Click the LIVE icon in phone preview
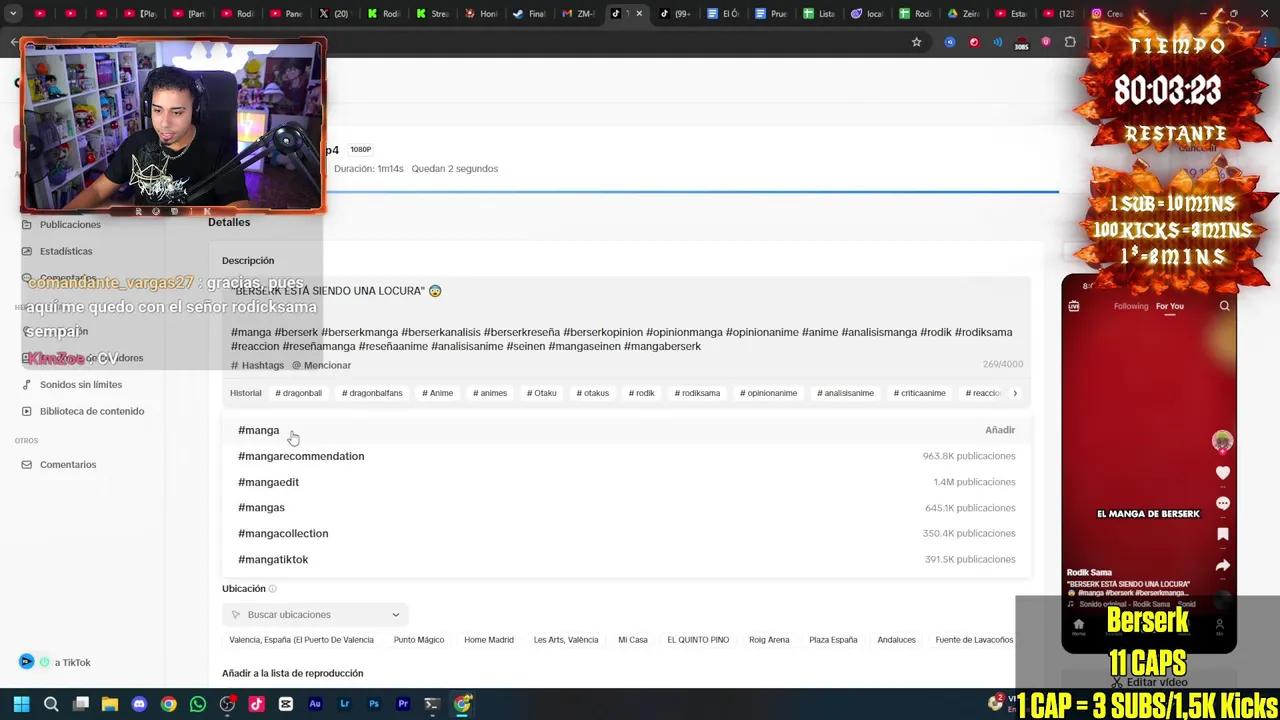Image resolution: width=1280 pixels, height=720 pixels. point(1074,306)
